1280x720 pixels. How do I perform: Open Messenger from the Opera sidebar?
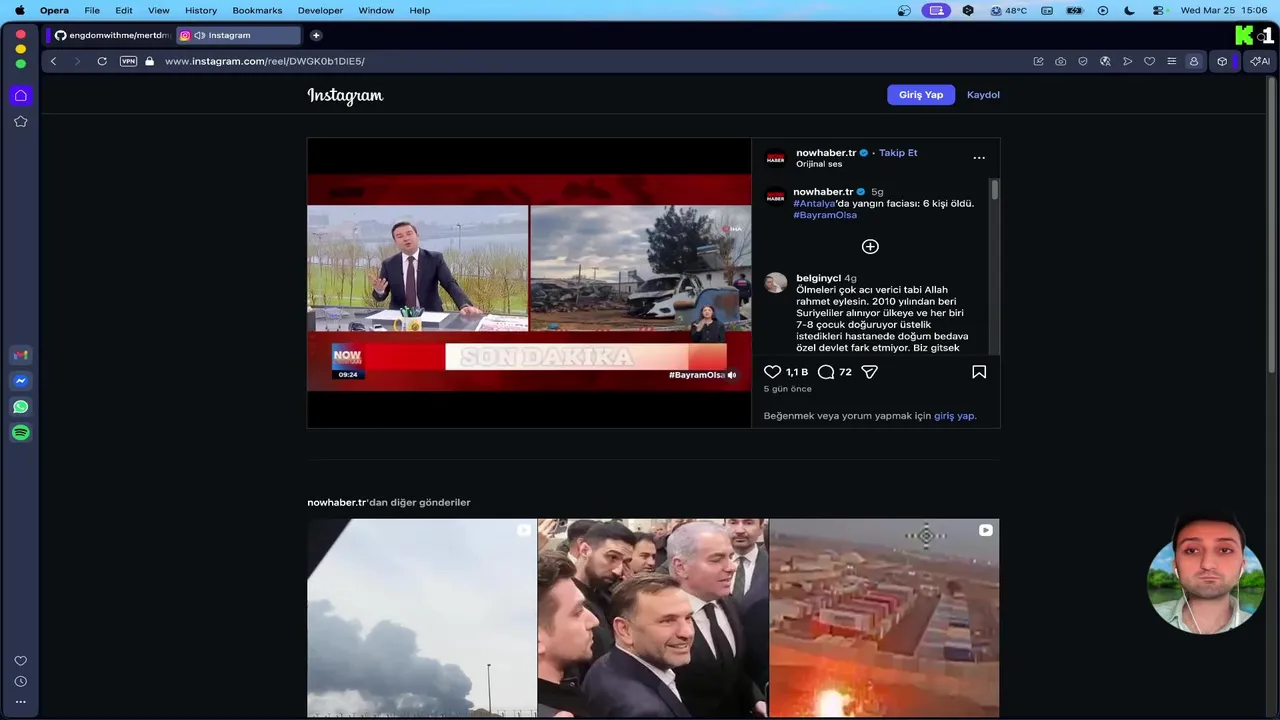pyautogui.click(x=20, y=381)
